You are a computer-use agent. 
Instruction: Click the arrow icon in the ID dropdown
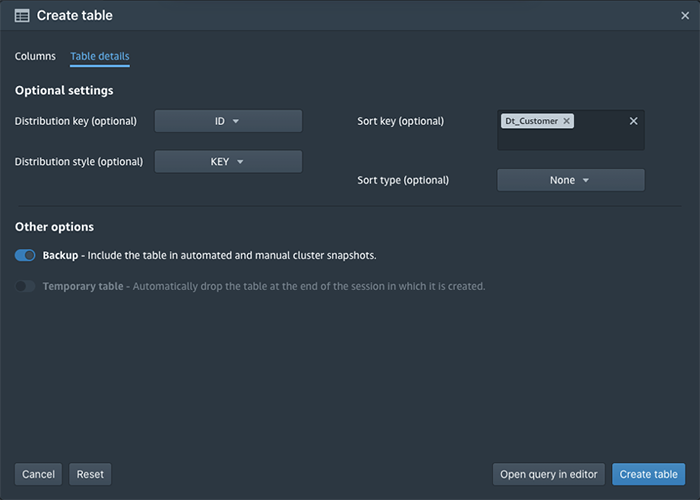click(236, 121)
